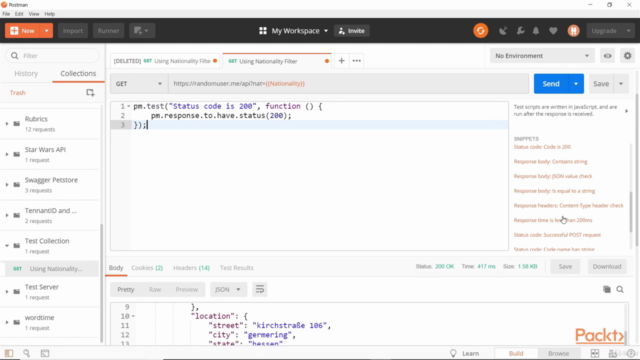Screen dimensions: 640x360
Task: Open Bootcamp Learn lightbulb
Action: pyautogui.click(x=453, y=353)
